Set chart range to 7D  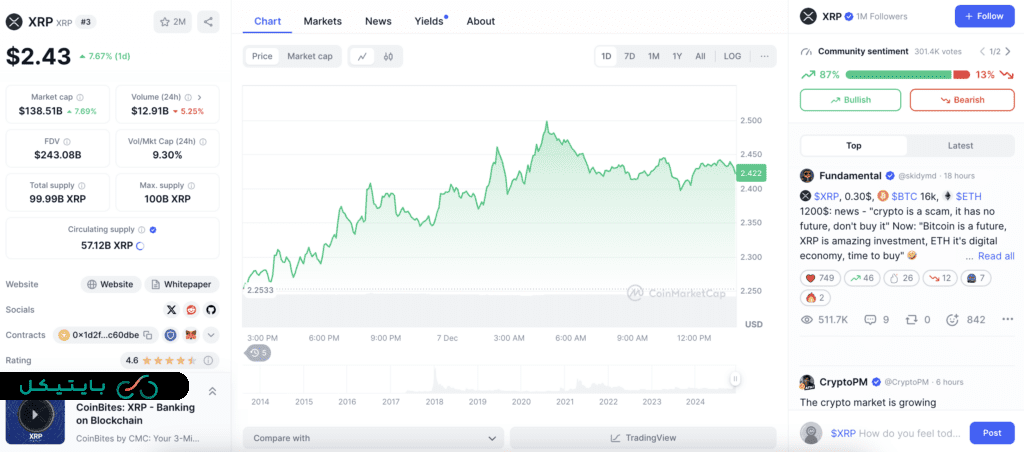(629, 56)
